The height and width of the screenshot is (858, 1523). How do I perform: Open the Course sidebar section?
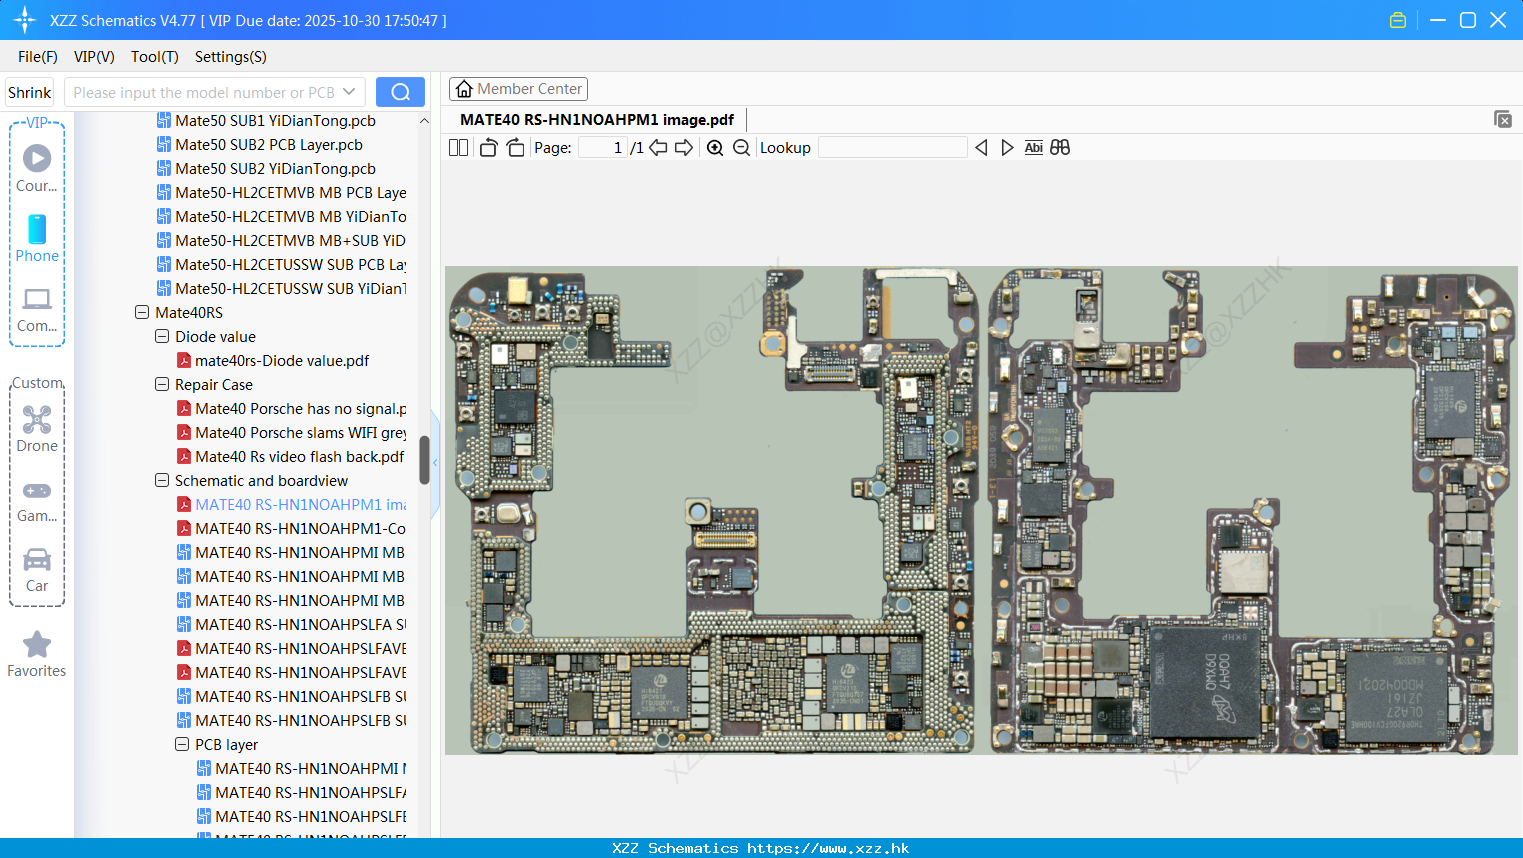[x=37, y=167]
